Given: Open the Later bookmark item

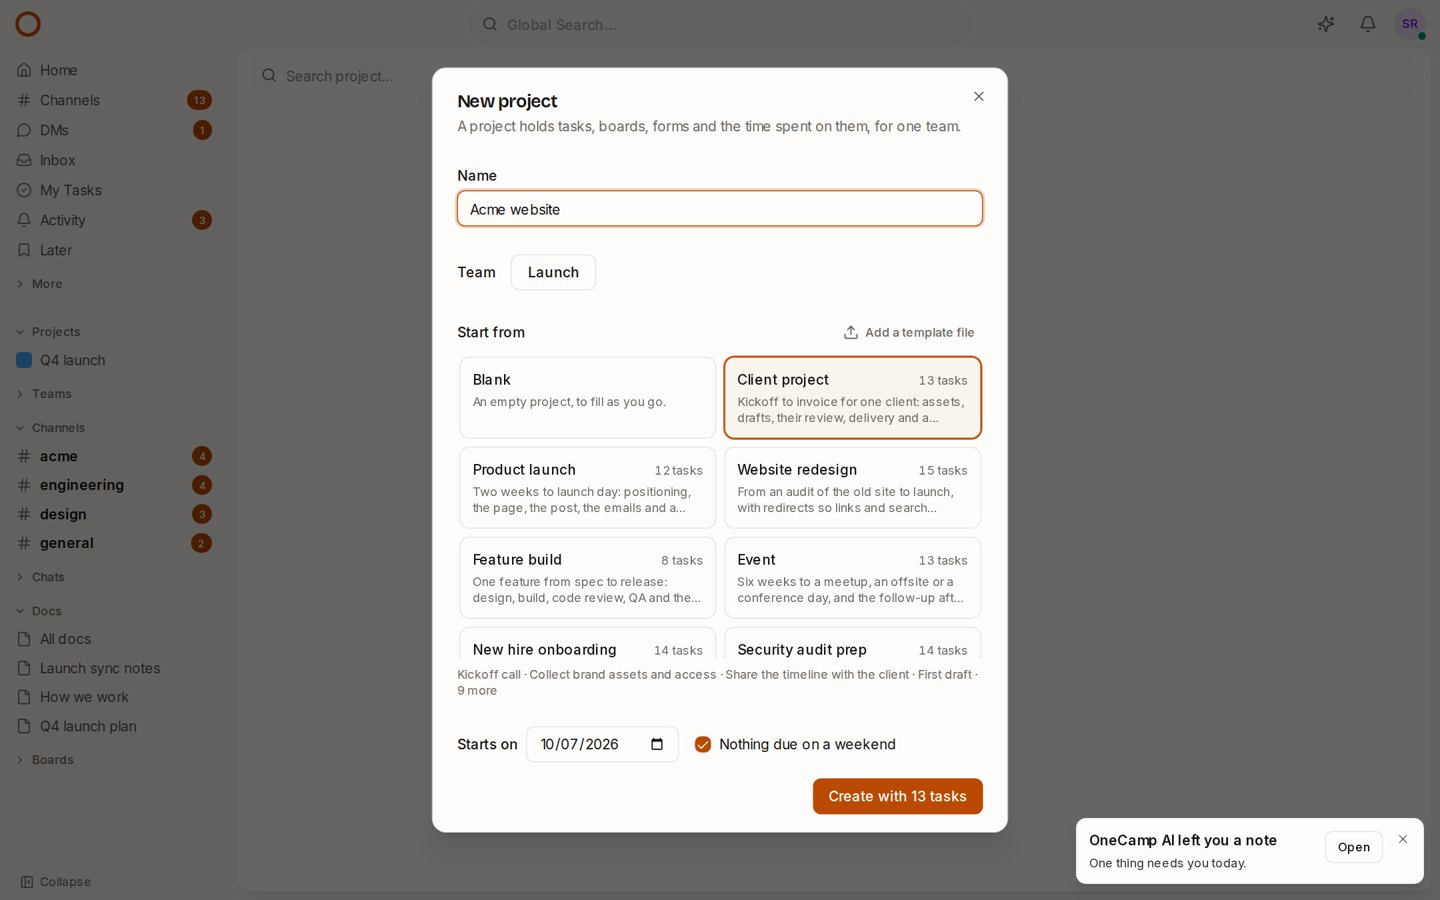Looking at the screenshot, I should pyautogui.click(x=114, y=250).
